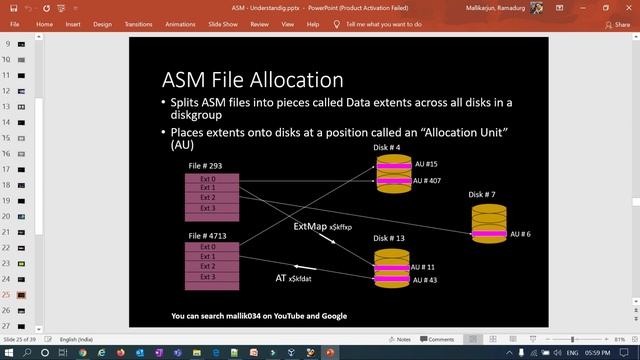Screen dimensions: 640x360
Task: Click the zoom slider handle
Action: point(573,340)
